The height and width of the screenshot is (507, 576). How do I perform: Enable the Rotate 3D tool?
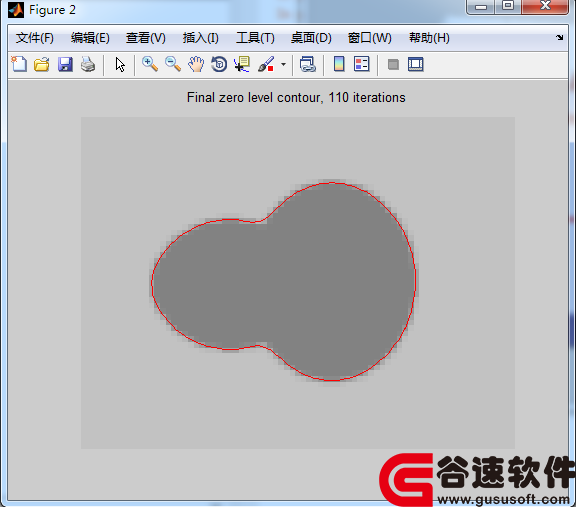219,64
